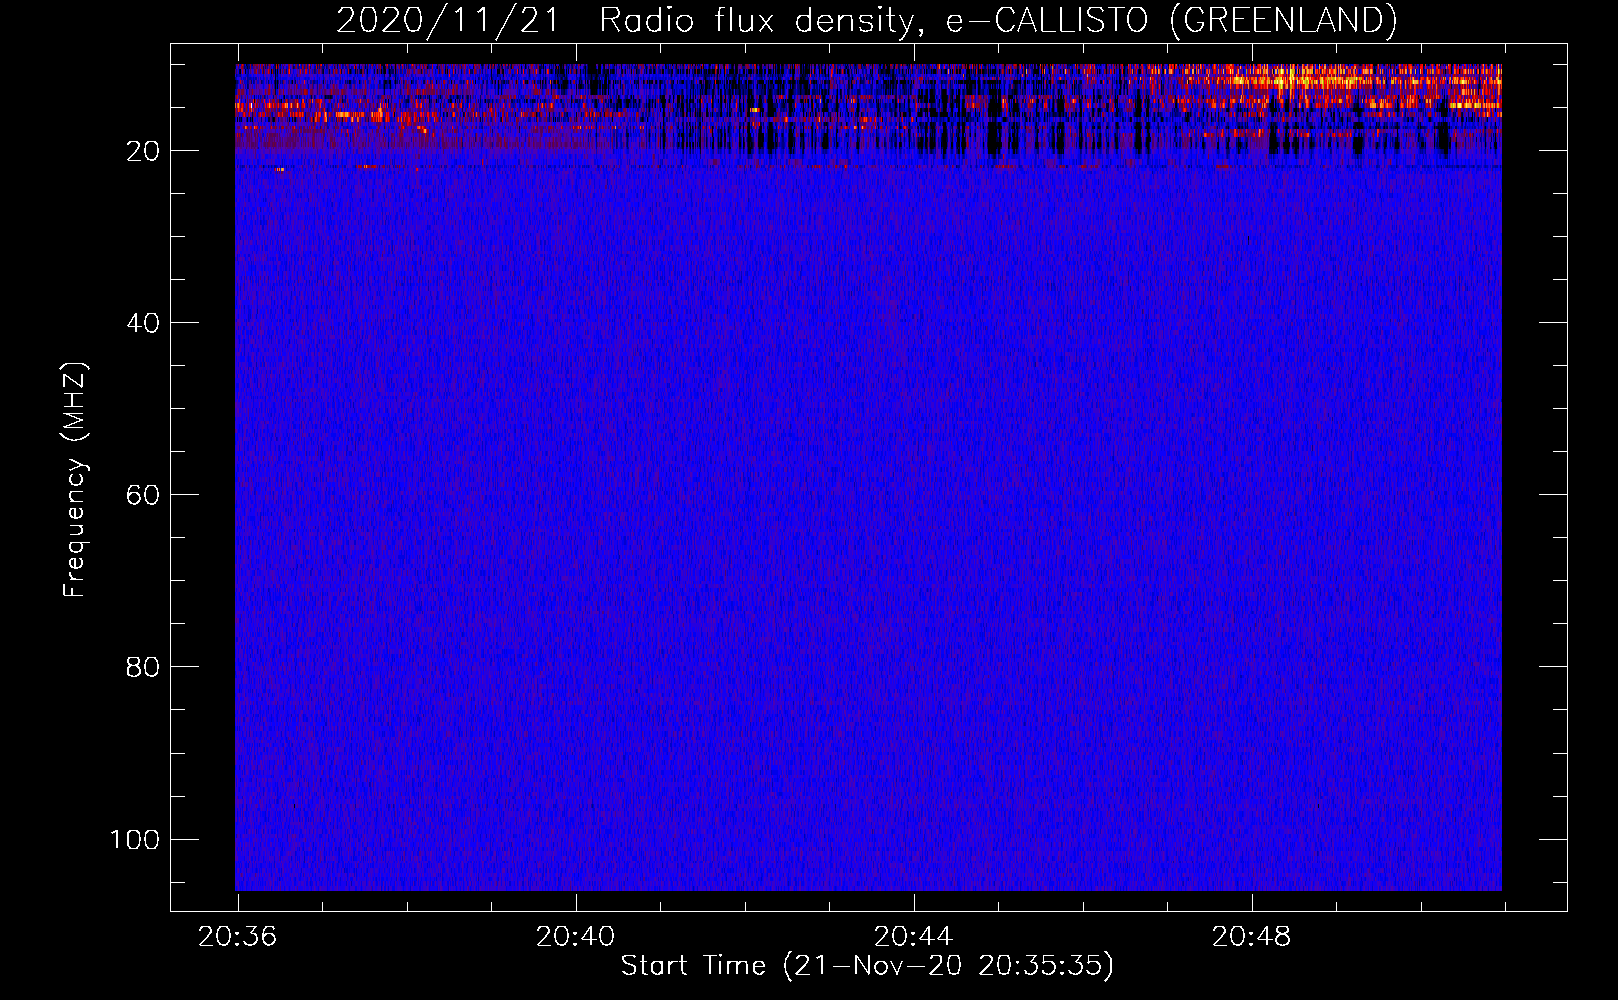The width and height of the screenshot is (1618, 1000).
Task: Click the 20 MHz frequency tick label
Action: tap(143, 151)
